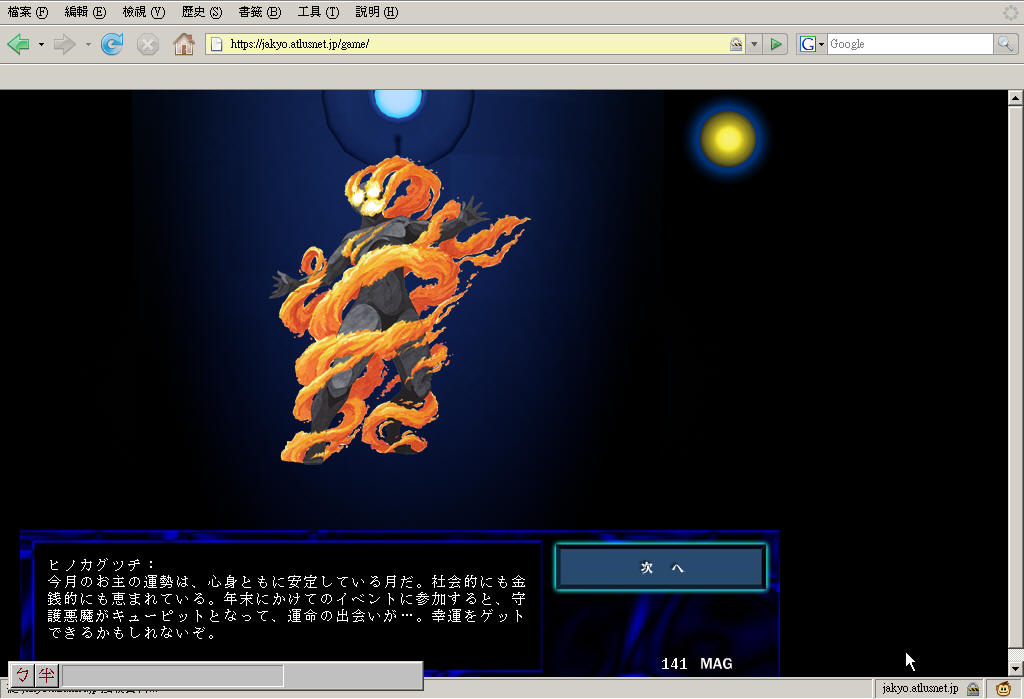
Task: Click the page icon in address bar
Action: [216, 44]
